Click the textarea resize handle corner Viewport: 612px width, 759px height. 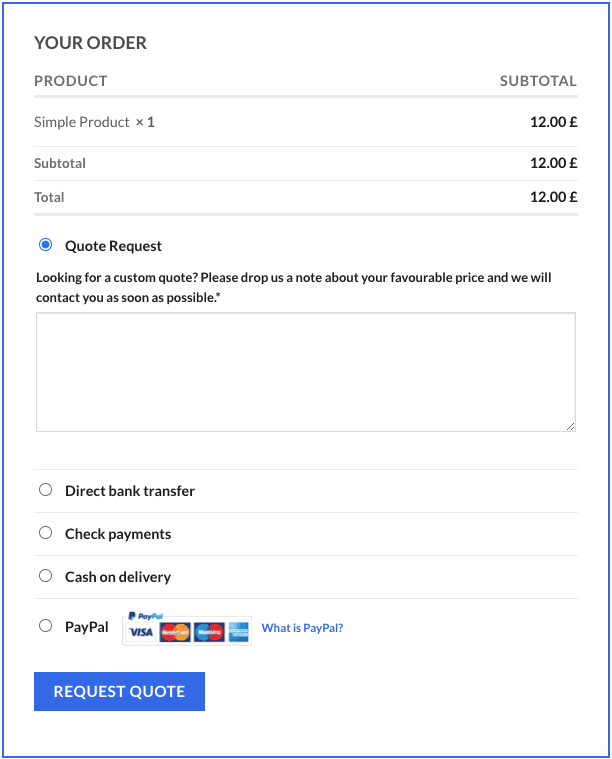tap(570, 426)
